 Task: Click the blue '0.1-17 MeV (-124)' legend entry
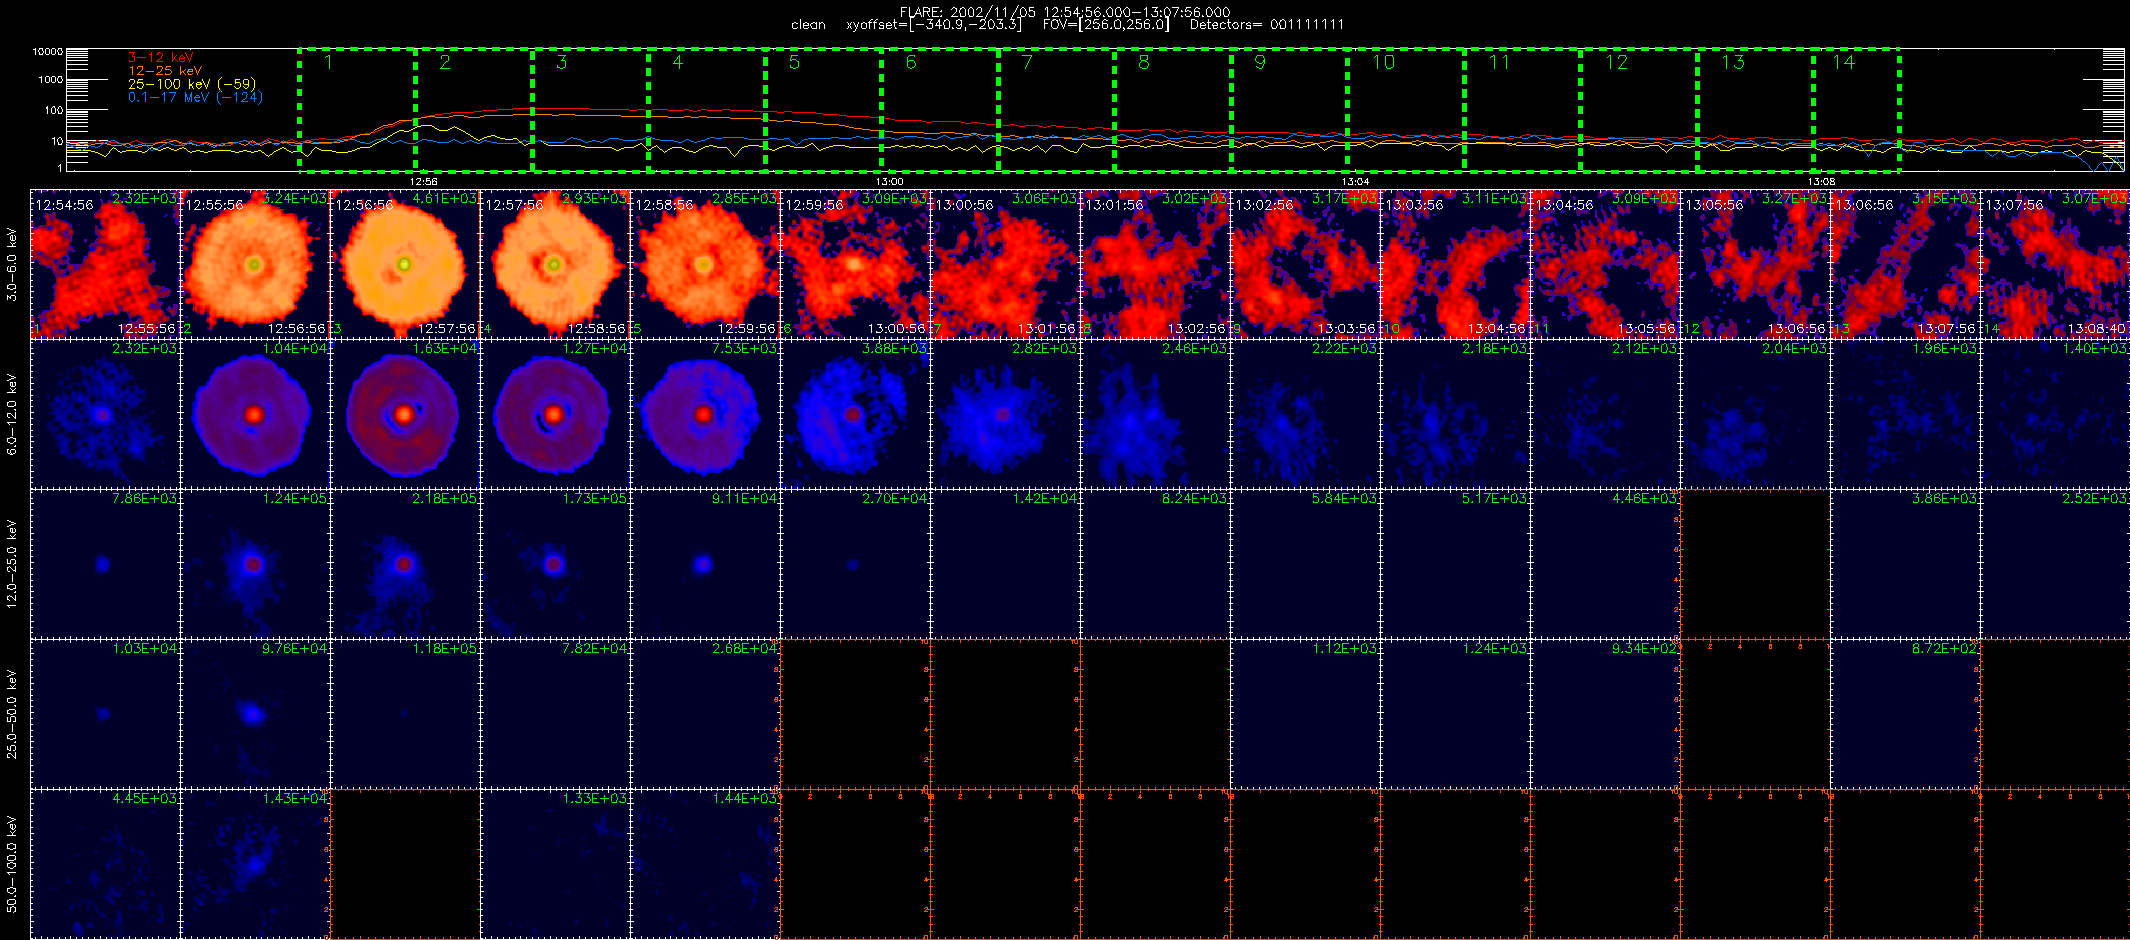click(x=195, y=97)
